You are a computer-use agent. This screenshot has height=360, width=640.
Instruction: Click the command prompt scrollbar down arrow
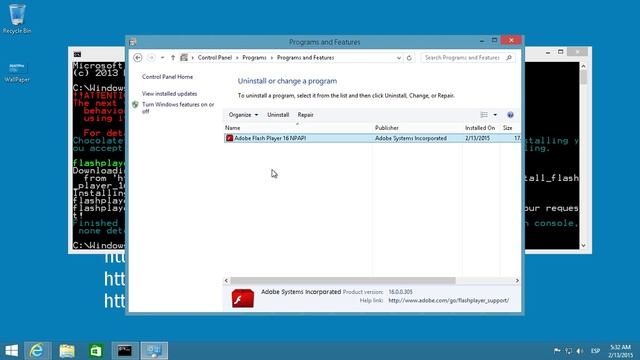click(x=583, y=245)
